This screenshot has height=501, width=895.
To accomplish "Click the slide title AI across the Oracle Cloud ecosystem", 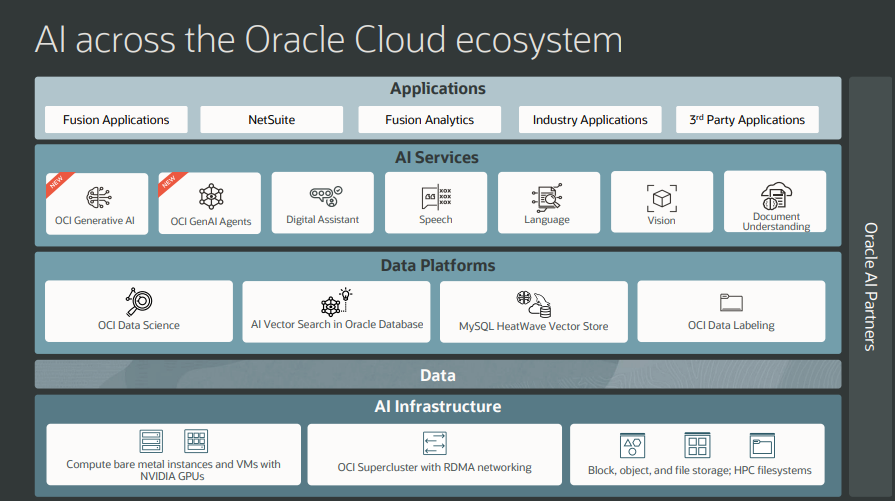I will pyautogui.click(x=329, y=39).
